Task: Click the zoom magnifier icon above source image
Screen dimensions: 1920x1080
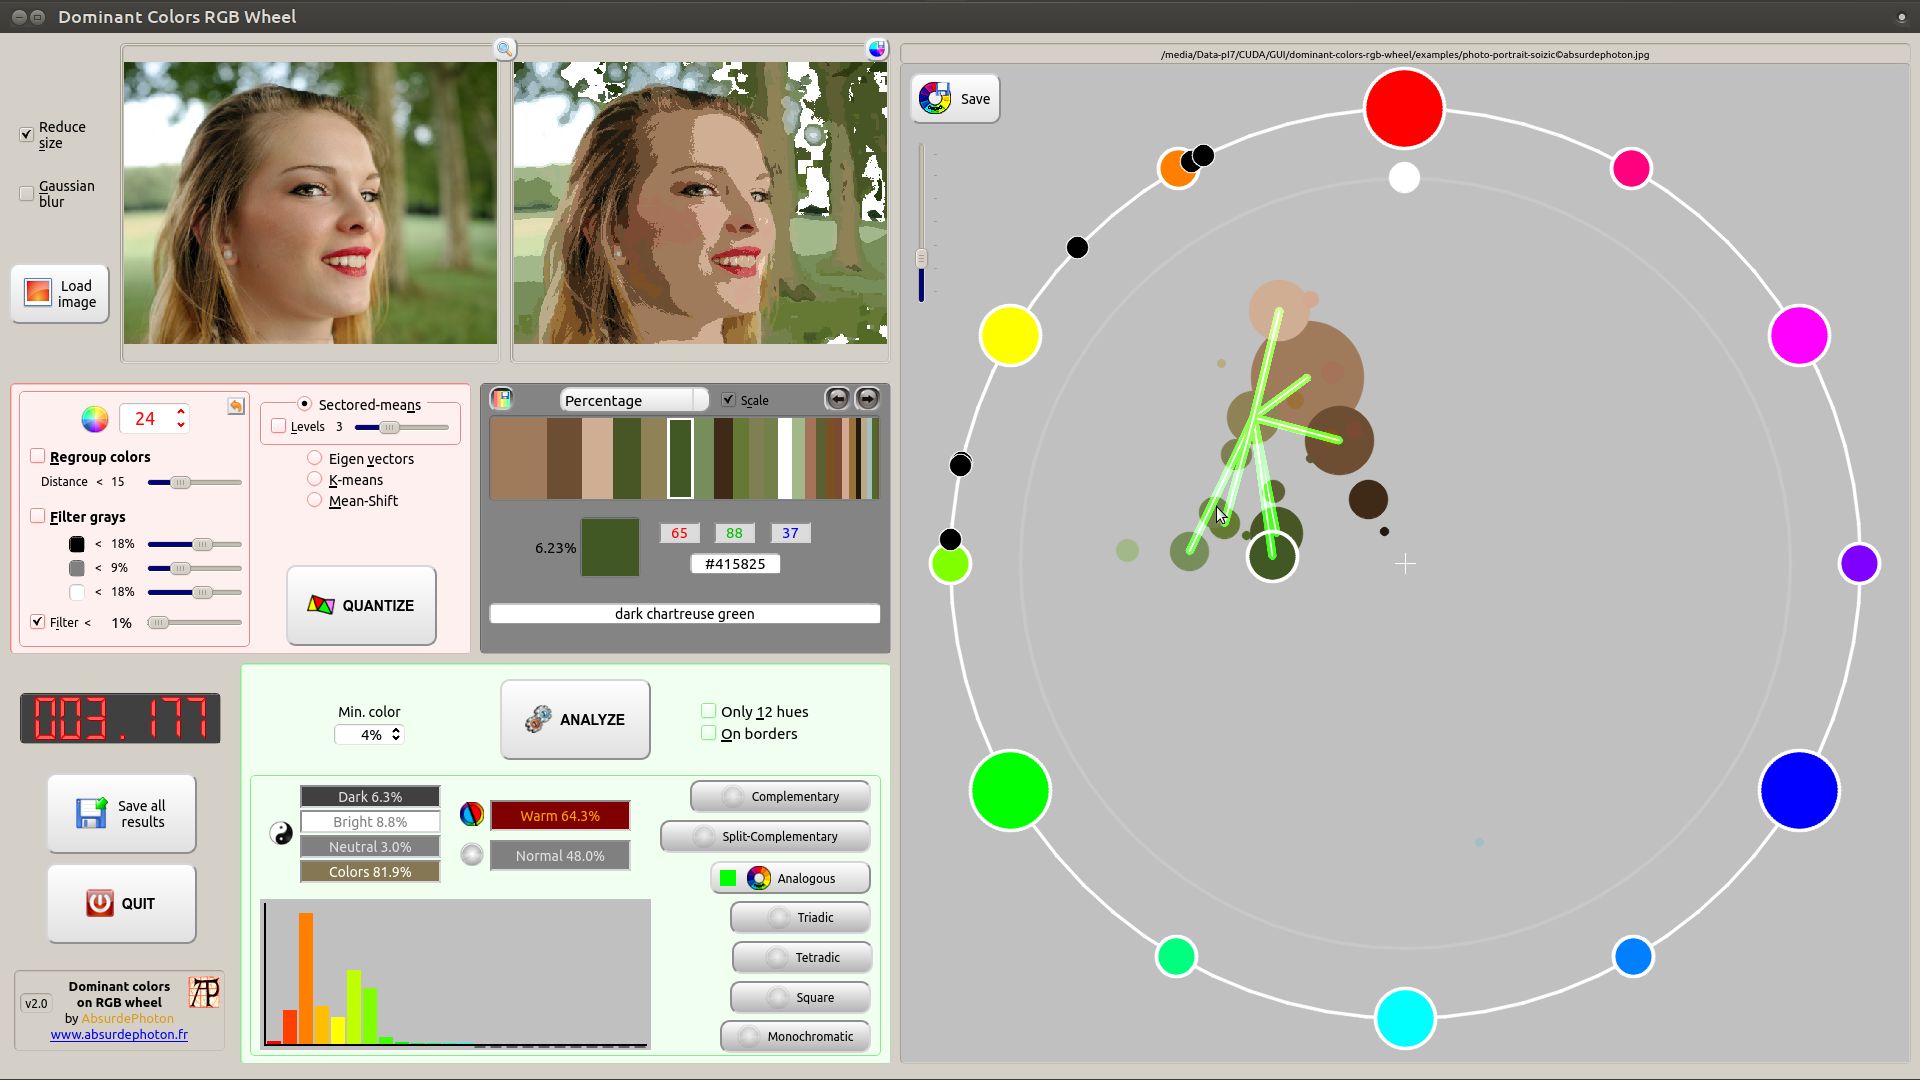Action: point(505,48)
